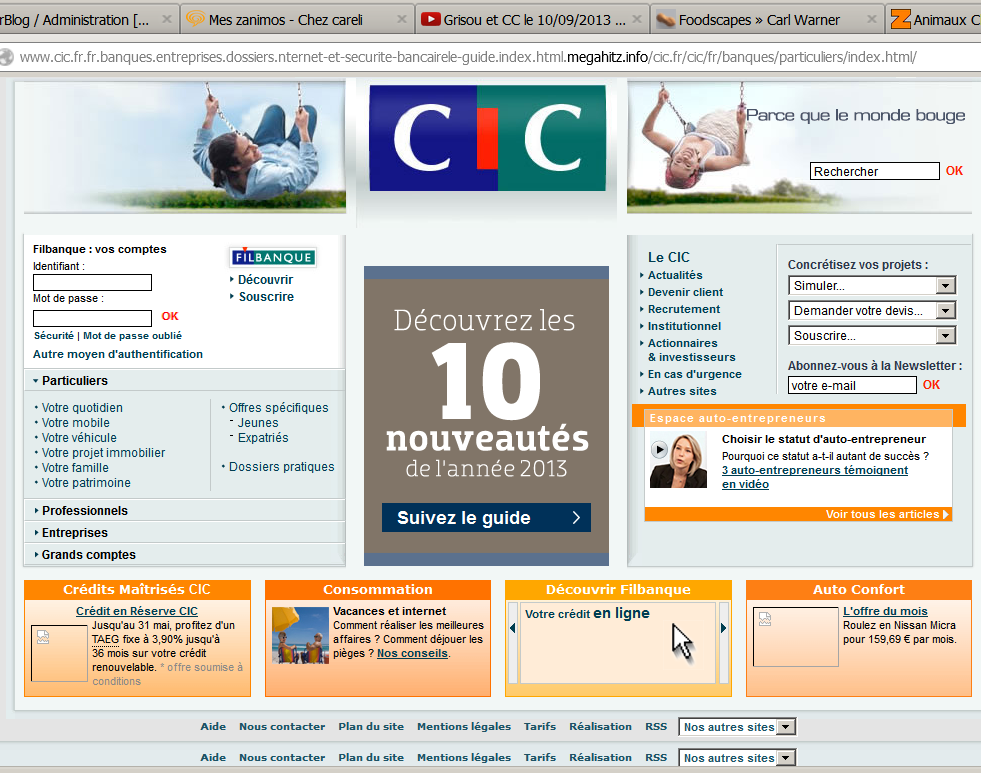Click the Vacances et internet beach image
The height and width of the screenshot is (773, 981).
point(300,635)
